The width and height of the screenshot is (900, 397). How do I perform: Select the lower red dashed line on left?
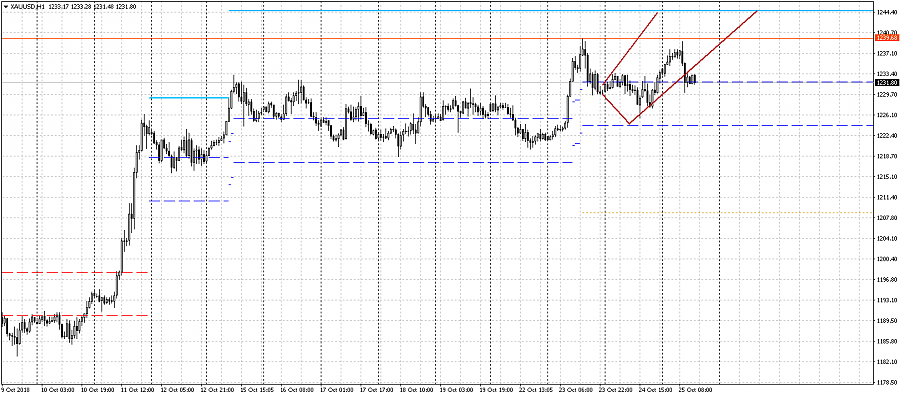pos(75,316)
